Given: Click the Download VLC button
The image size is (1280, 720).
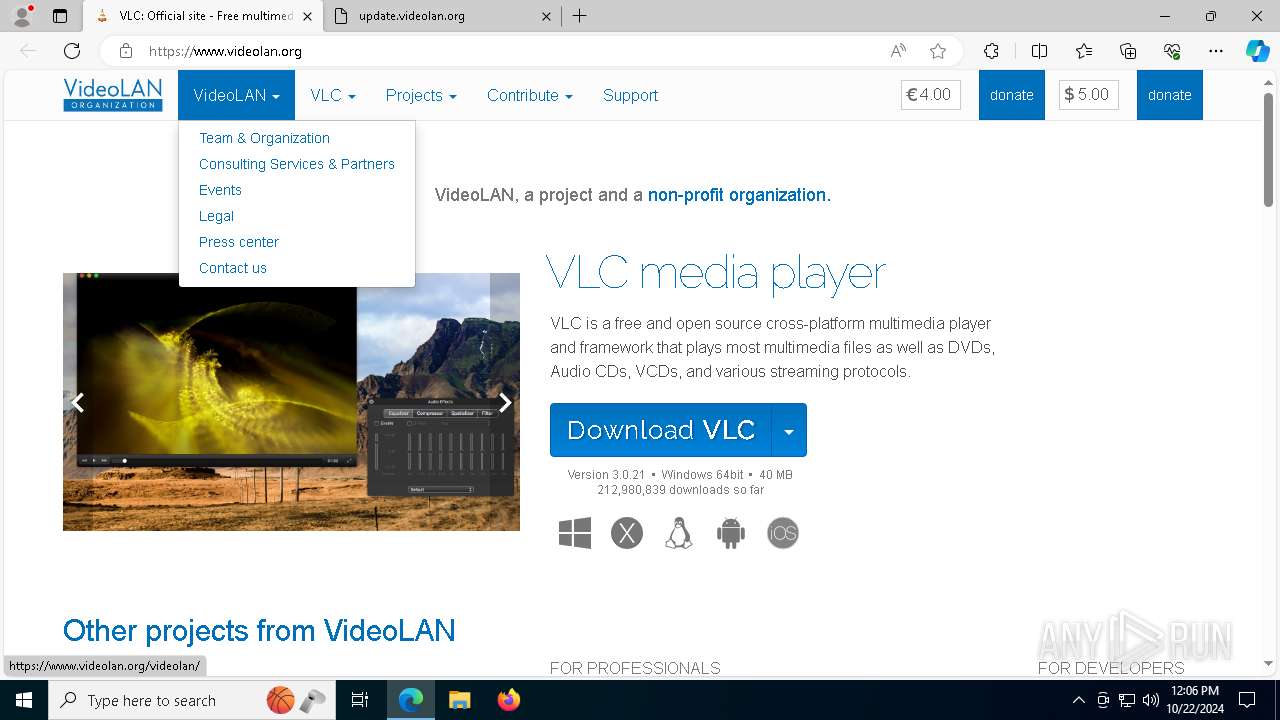Looking at the screenshot, I should pos(661,430).
